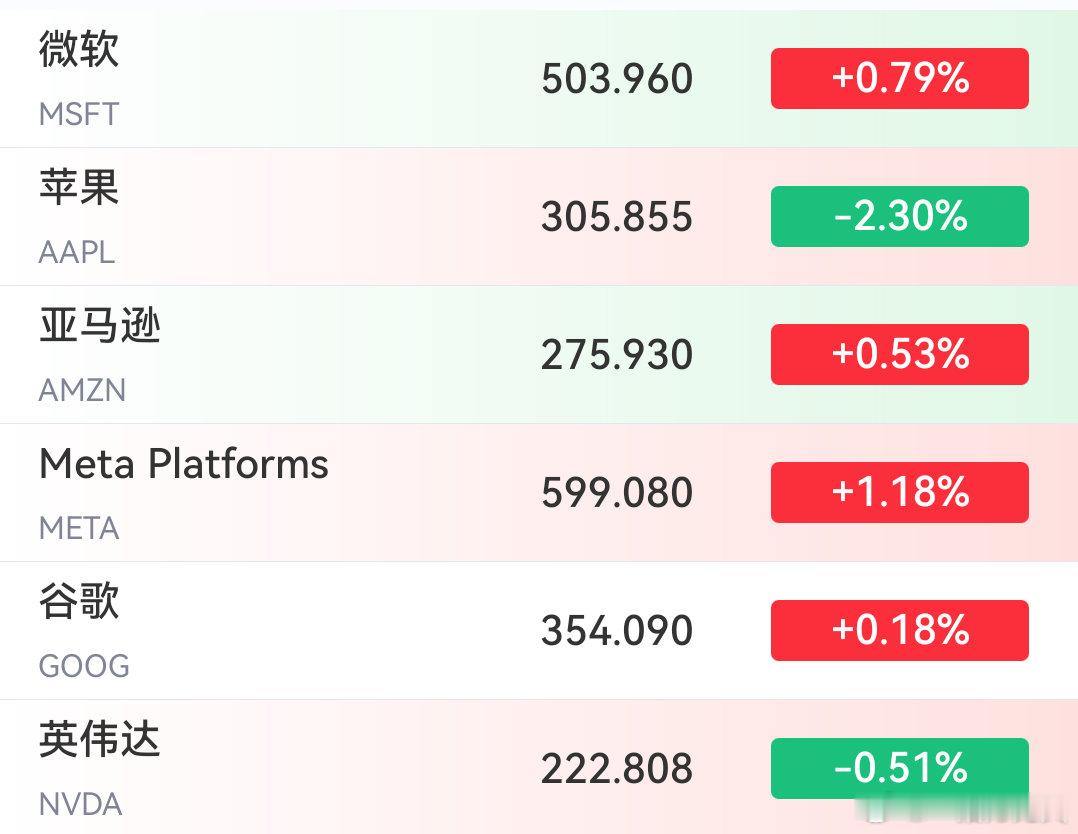Click the +1.18% red badge for META
1078x834 pixels.
899,493
